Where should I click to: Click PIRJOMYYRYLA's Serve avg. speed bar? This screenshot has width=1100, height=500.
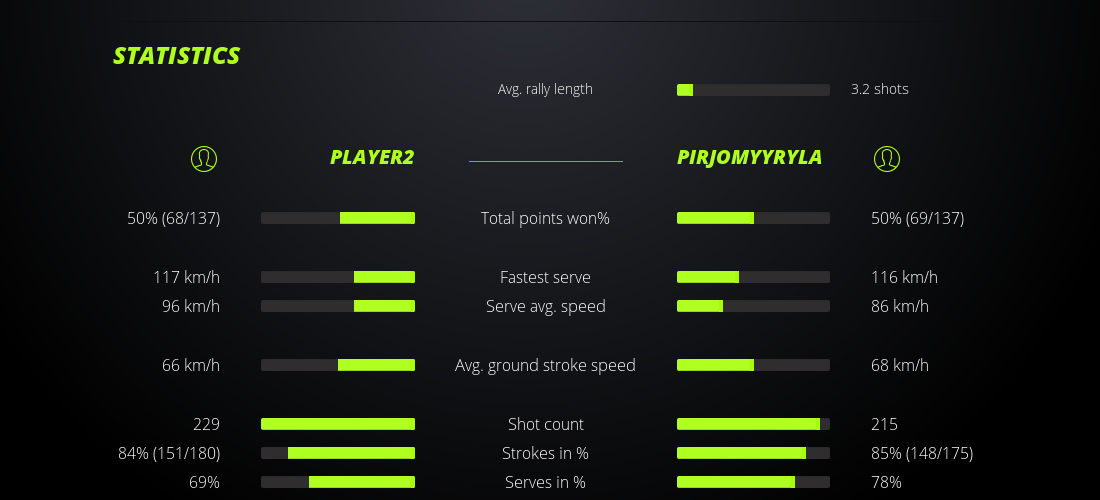click(x=753, y=306)
